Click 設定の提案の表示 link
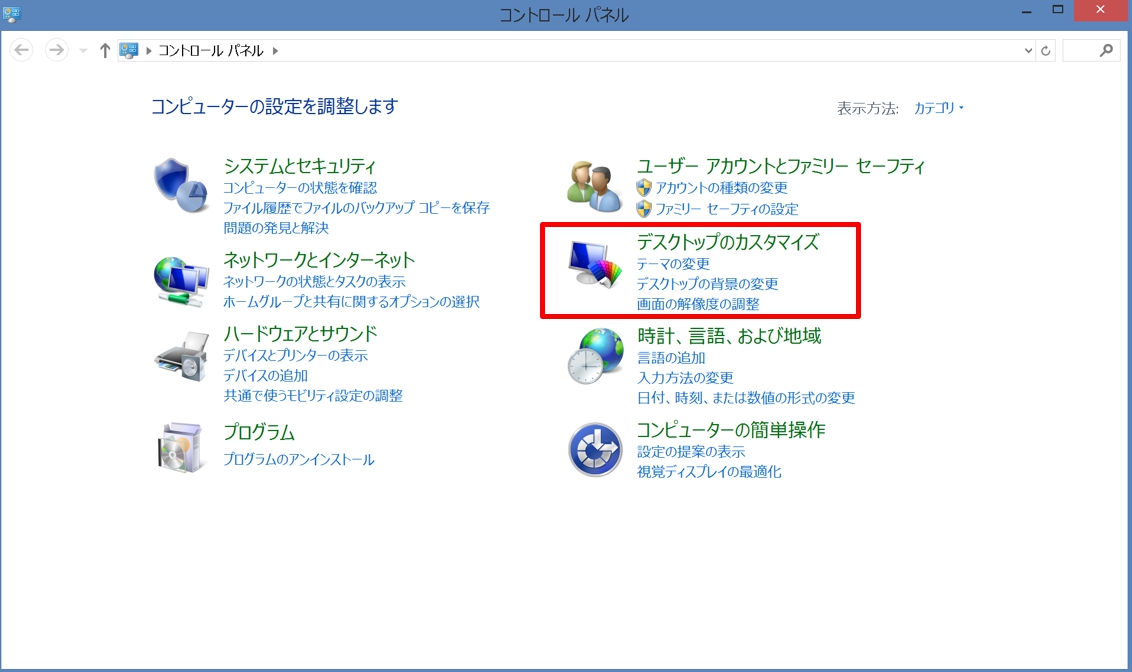This screenshot has width=1132, height=672. click(x=691, y=451)
